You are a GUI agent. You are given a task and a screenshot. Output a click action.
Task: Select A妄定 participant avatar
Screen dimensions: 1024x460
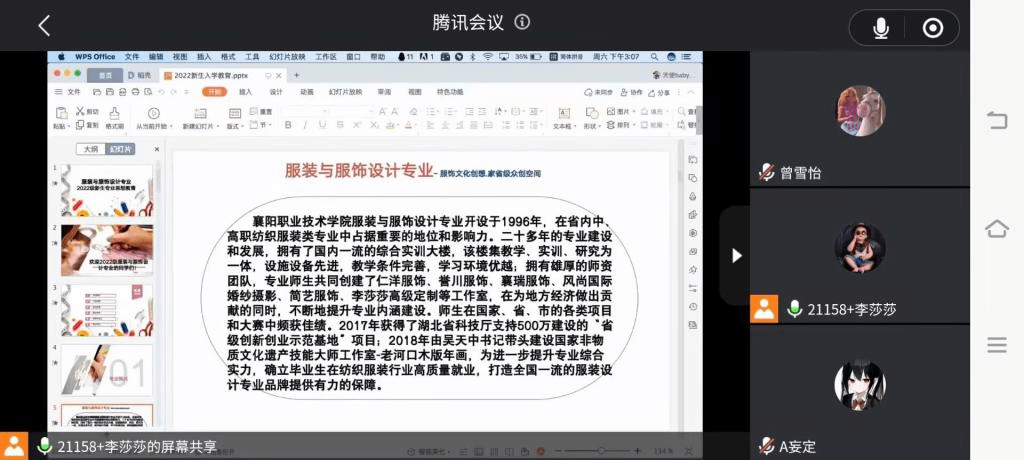pos(859,385)
